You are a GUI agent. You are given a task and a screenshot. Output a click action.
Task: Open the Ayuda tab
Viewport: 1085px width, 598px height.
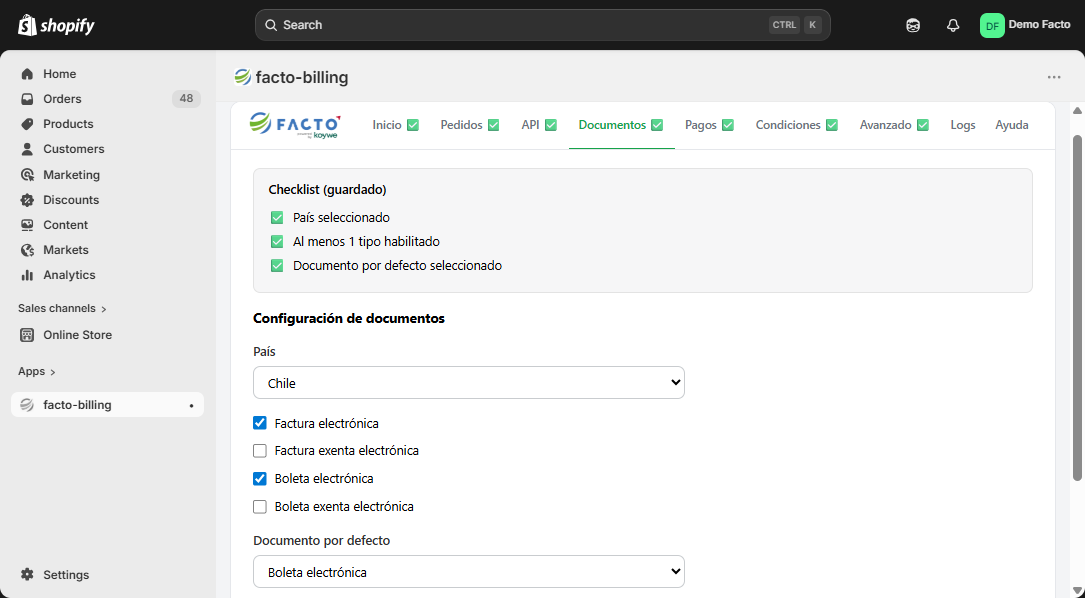click(1012, 125)
